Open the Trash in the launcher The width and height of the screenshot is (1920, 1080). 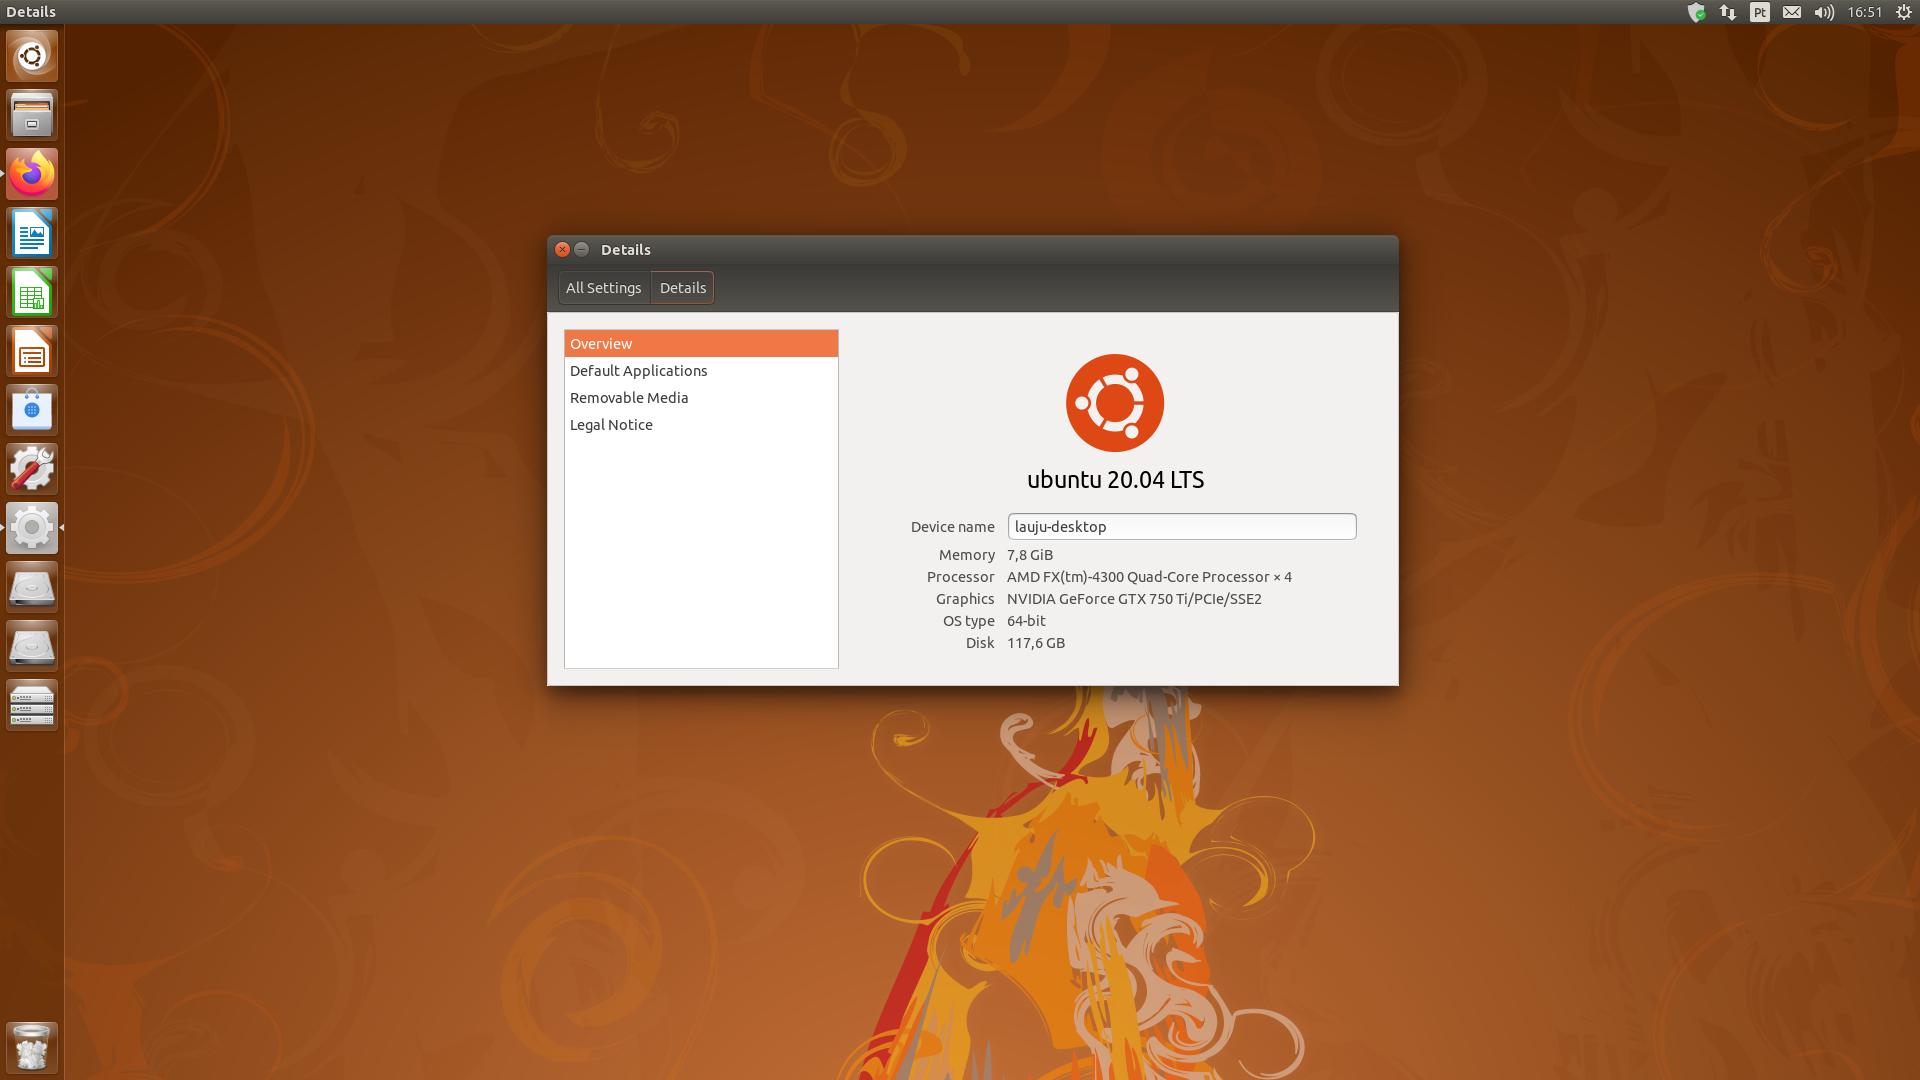[x=32, y=1048]
